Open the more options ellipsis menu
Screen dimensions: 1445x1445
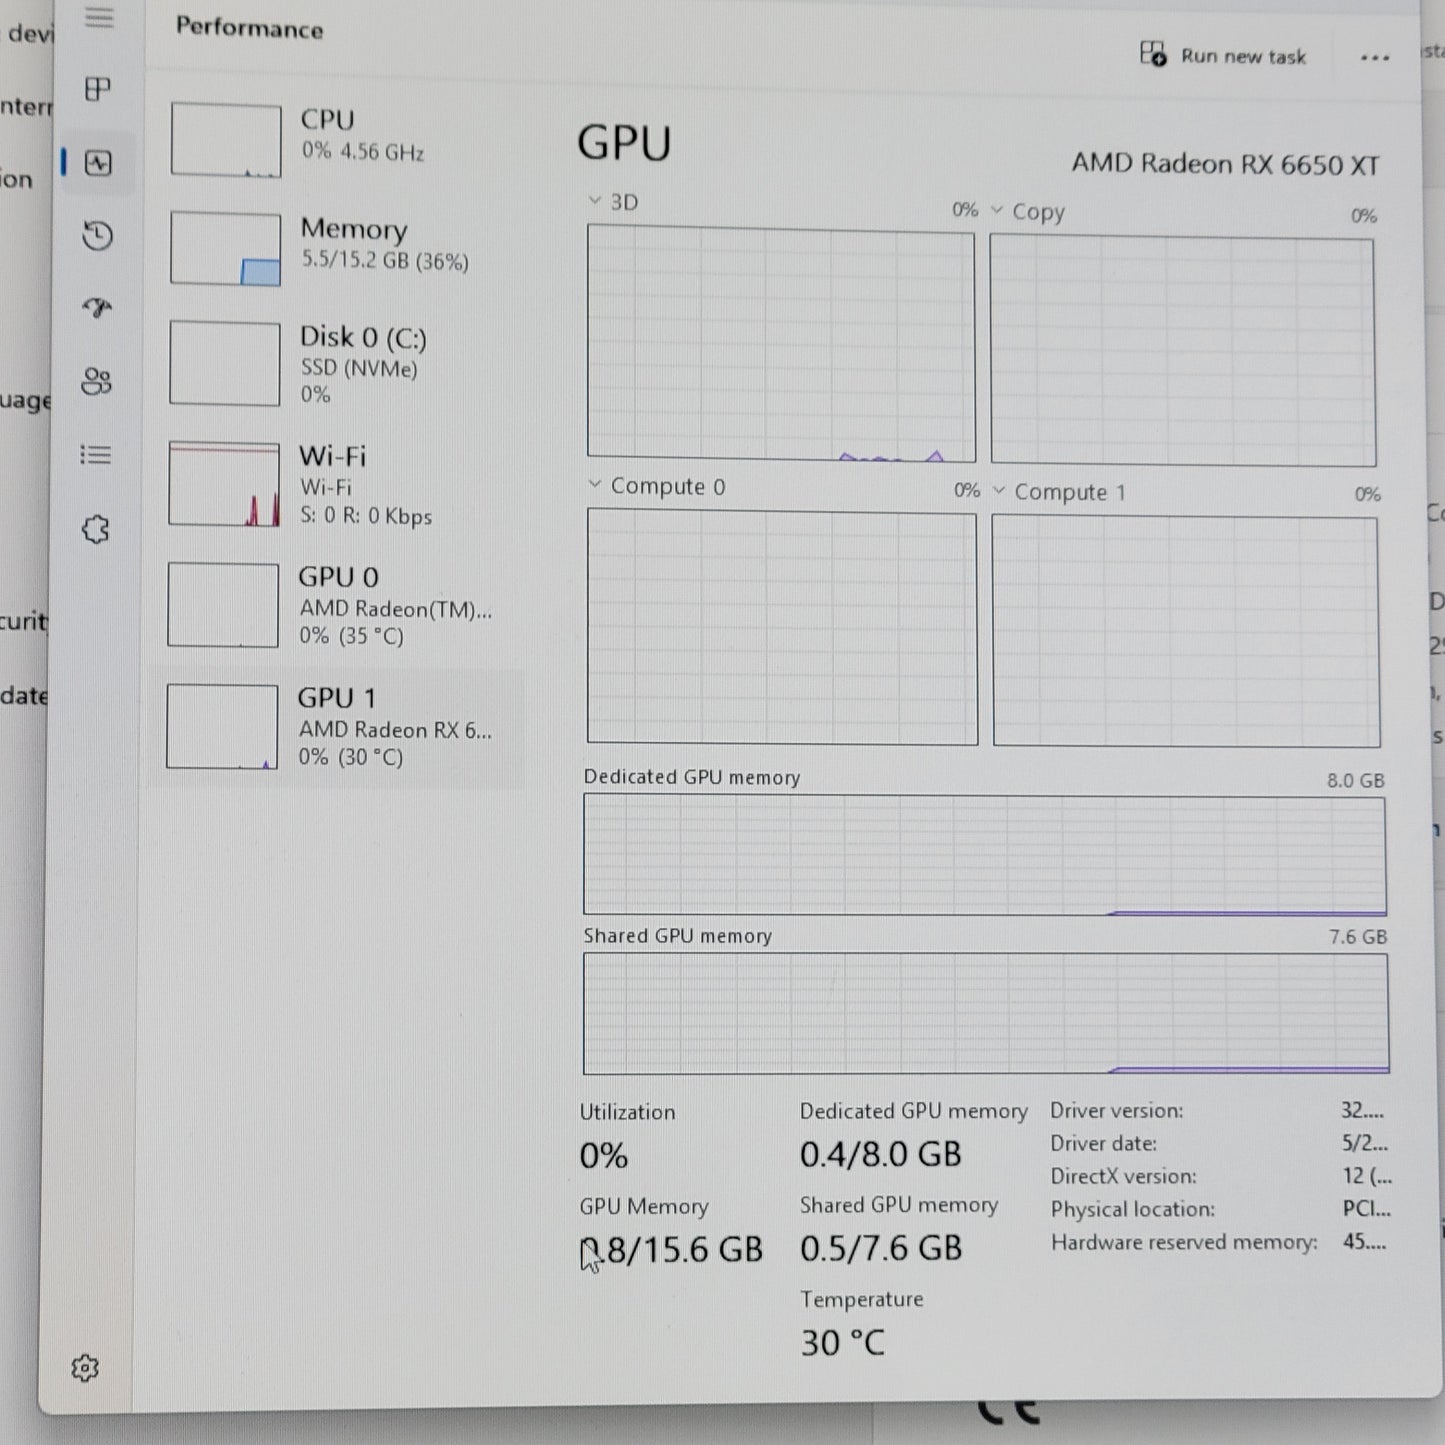pos(1375,58)
